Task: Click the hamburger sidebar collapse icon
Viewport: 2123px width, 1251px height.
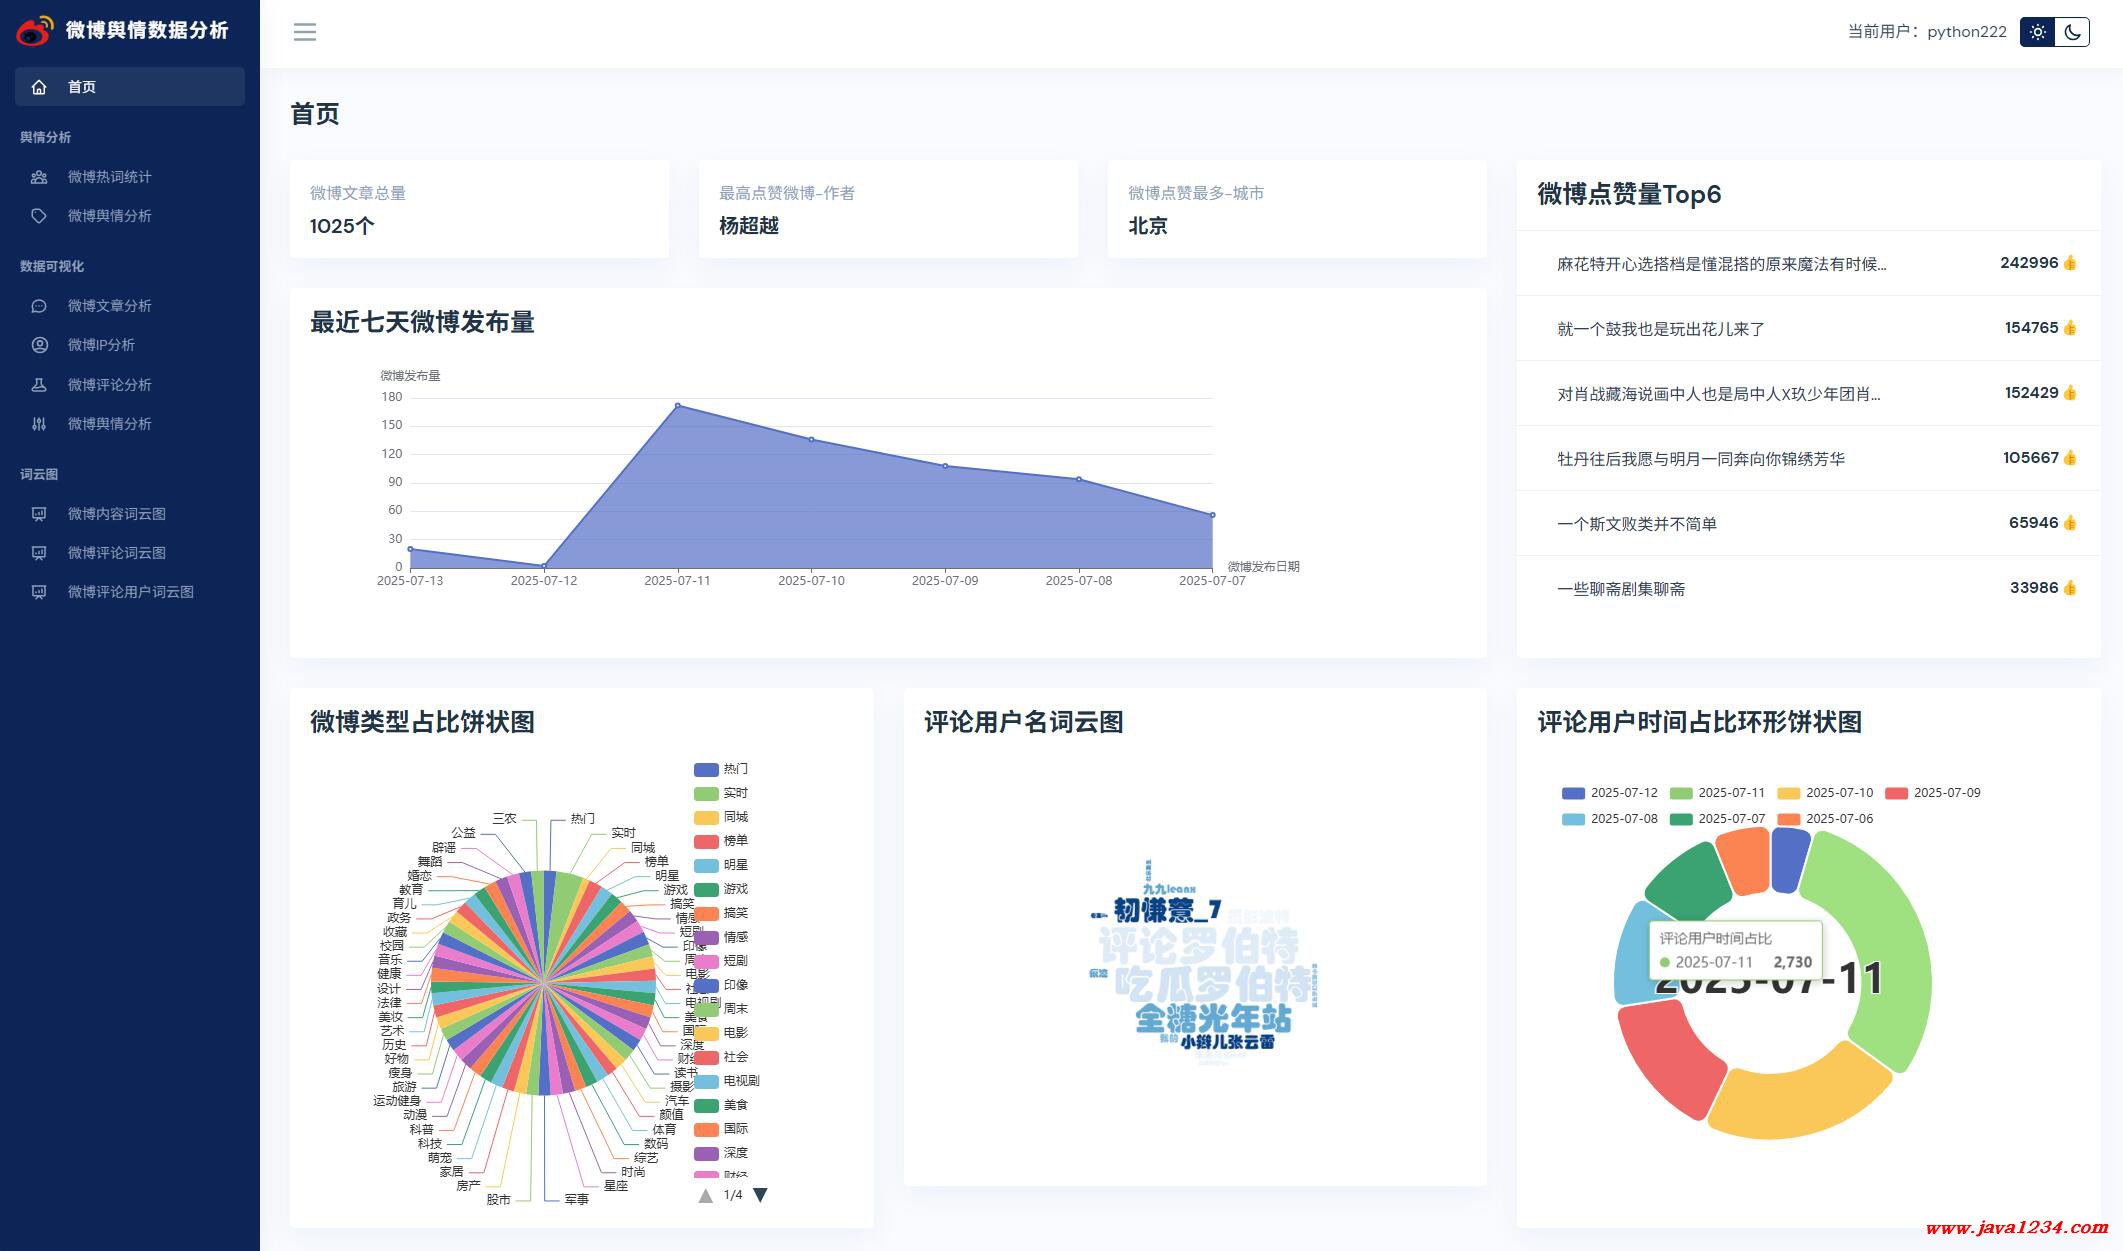Action: [x=305, y=32]
